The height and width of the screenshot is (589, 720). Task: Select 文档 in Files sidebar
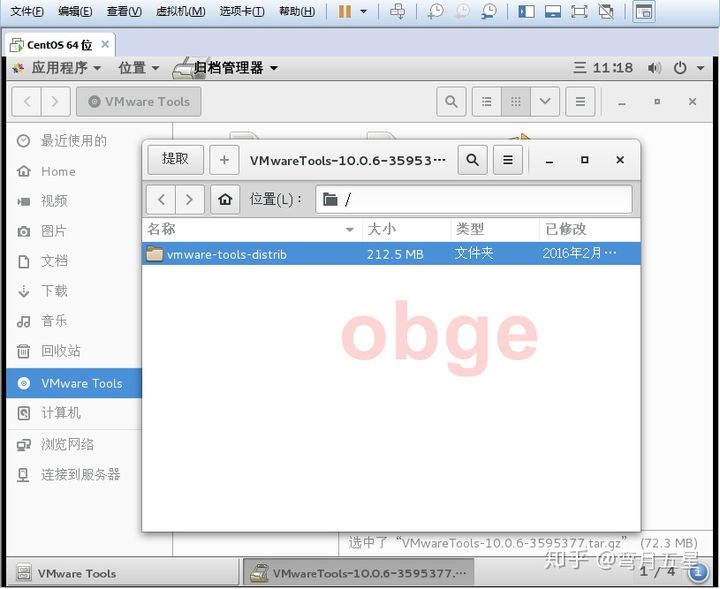pos(74,261)
